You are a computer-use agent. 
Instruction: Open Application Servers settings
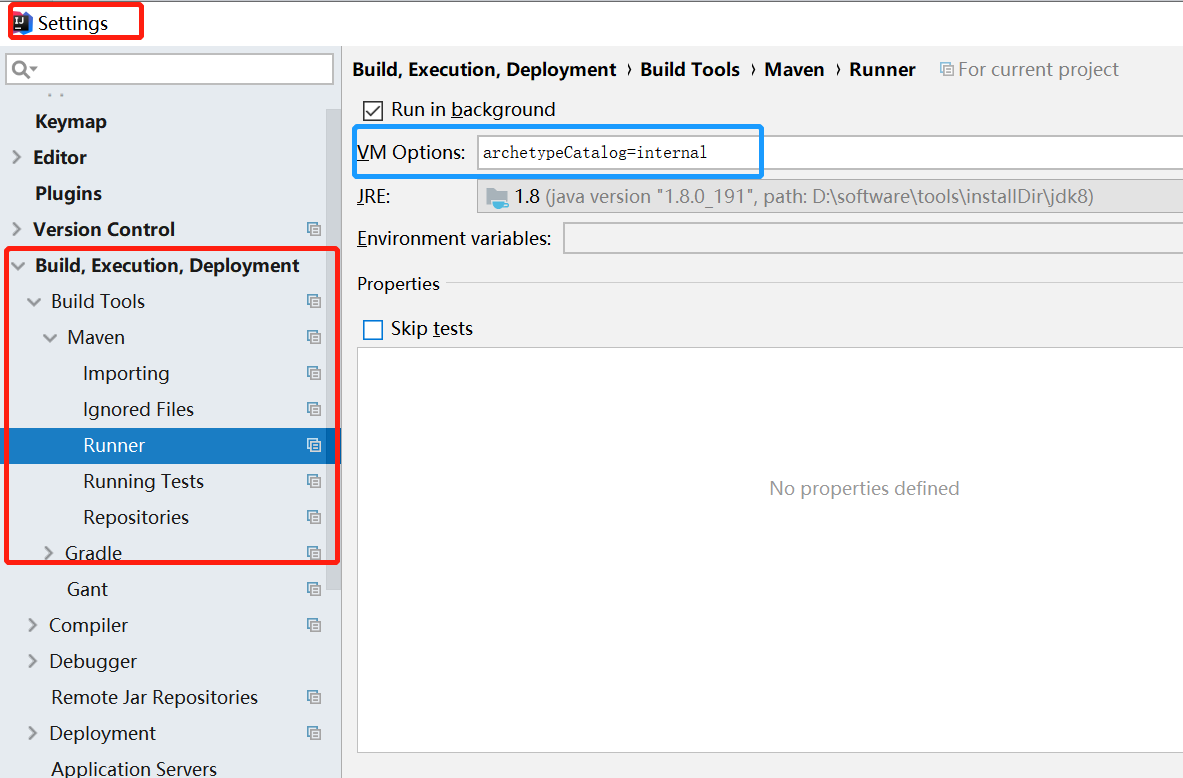pyautogui.click(x=134, y=768)
